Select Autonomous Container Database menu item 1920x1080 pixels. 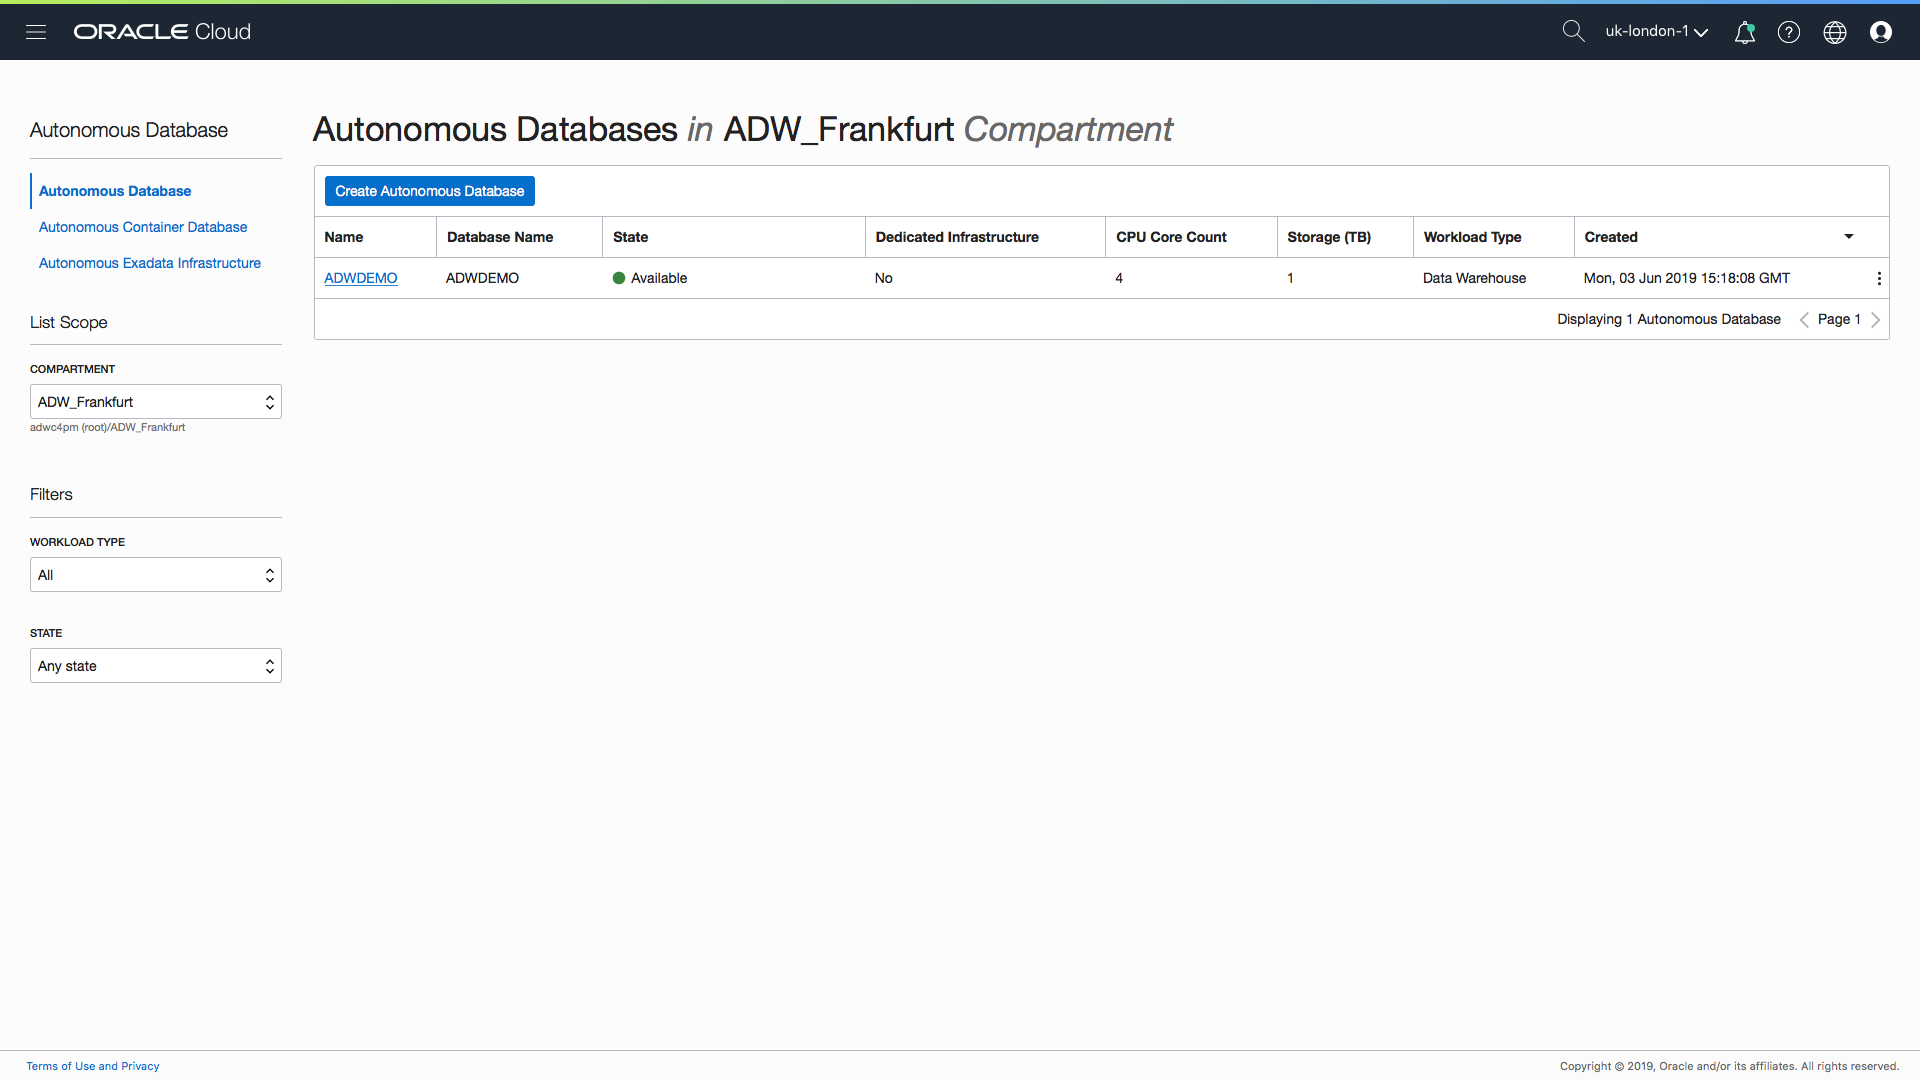143,227
